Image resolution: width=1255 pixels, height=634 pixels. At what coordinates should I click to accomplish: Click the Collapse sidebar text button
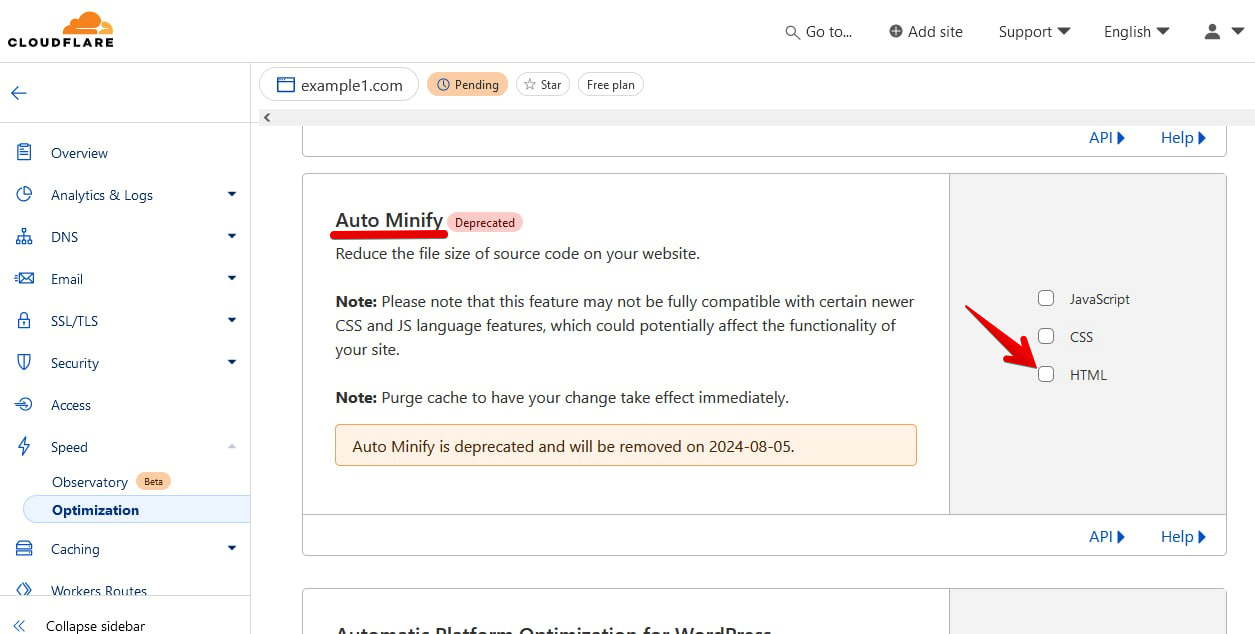pos(95,626)
